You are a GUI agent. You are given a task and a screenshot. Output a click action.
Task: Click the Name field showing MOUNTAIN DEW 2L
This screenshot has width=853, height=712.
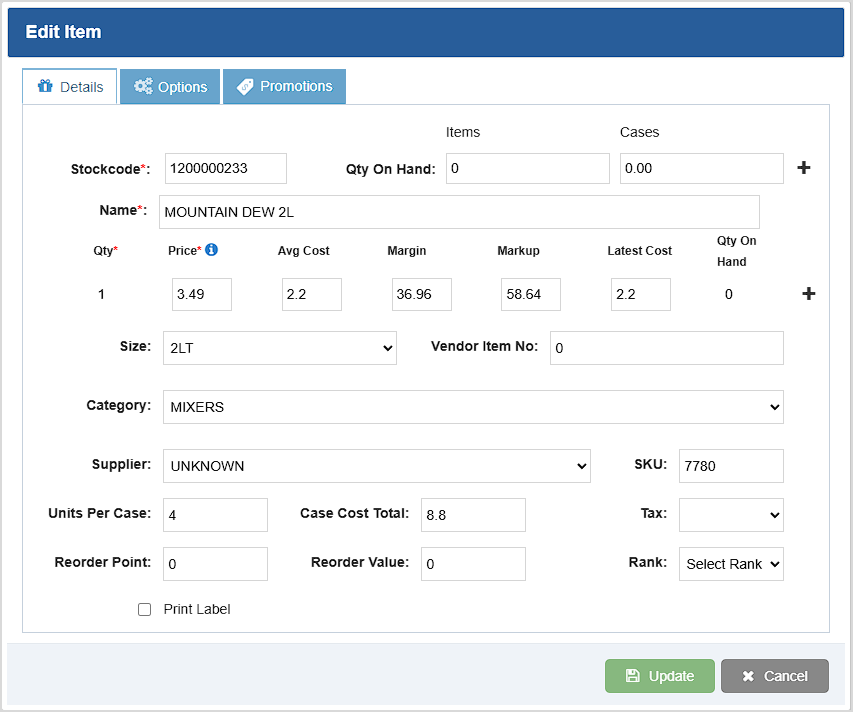point(459,211)
